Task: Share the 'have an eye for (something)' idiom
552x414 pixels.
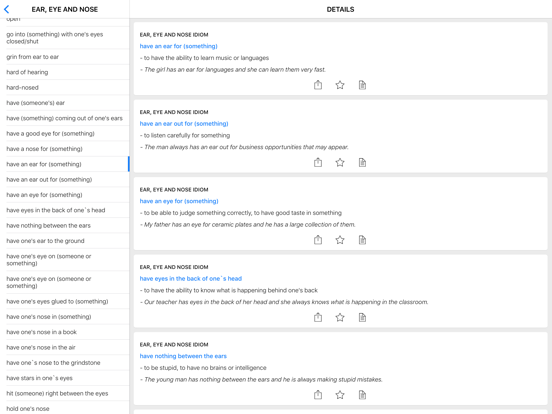Action: pos(318,240)
